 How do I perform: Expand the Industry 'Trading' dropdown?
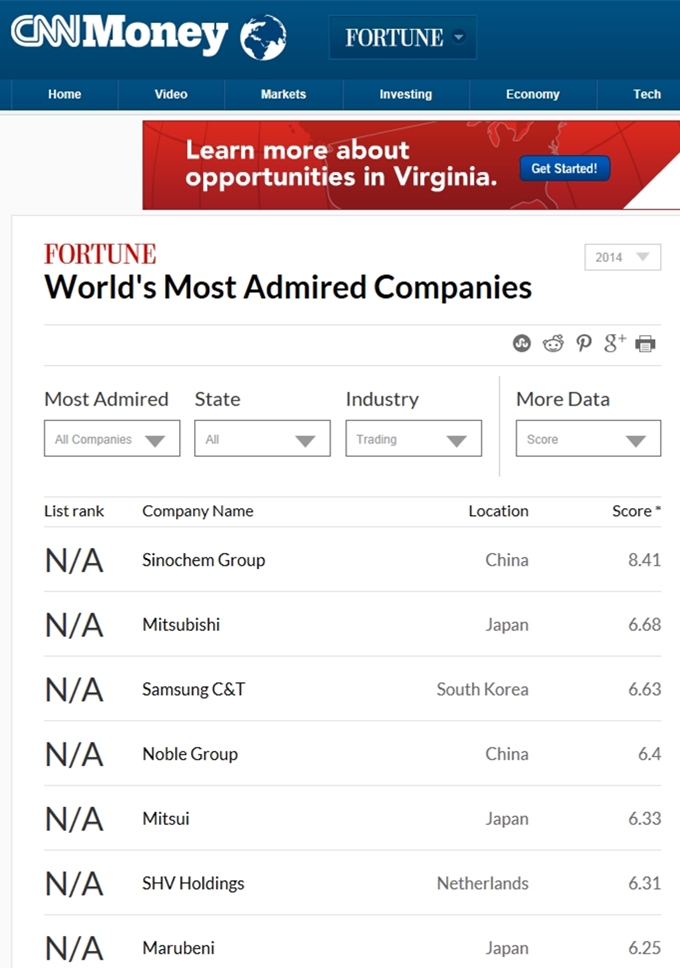click(413, 439)
